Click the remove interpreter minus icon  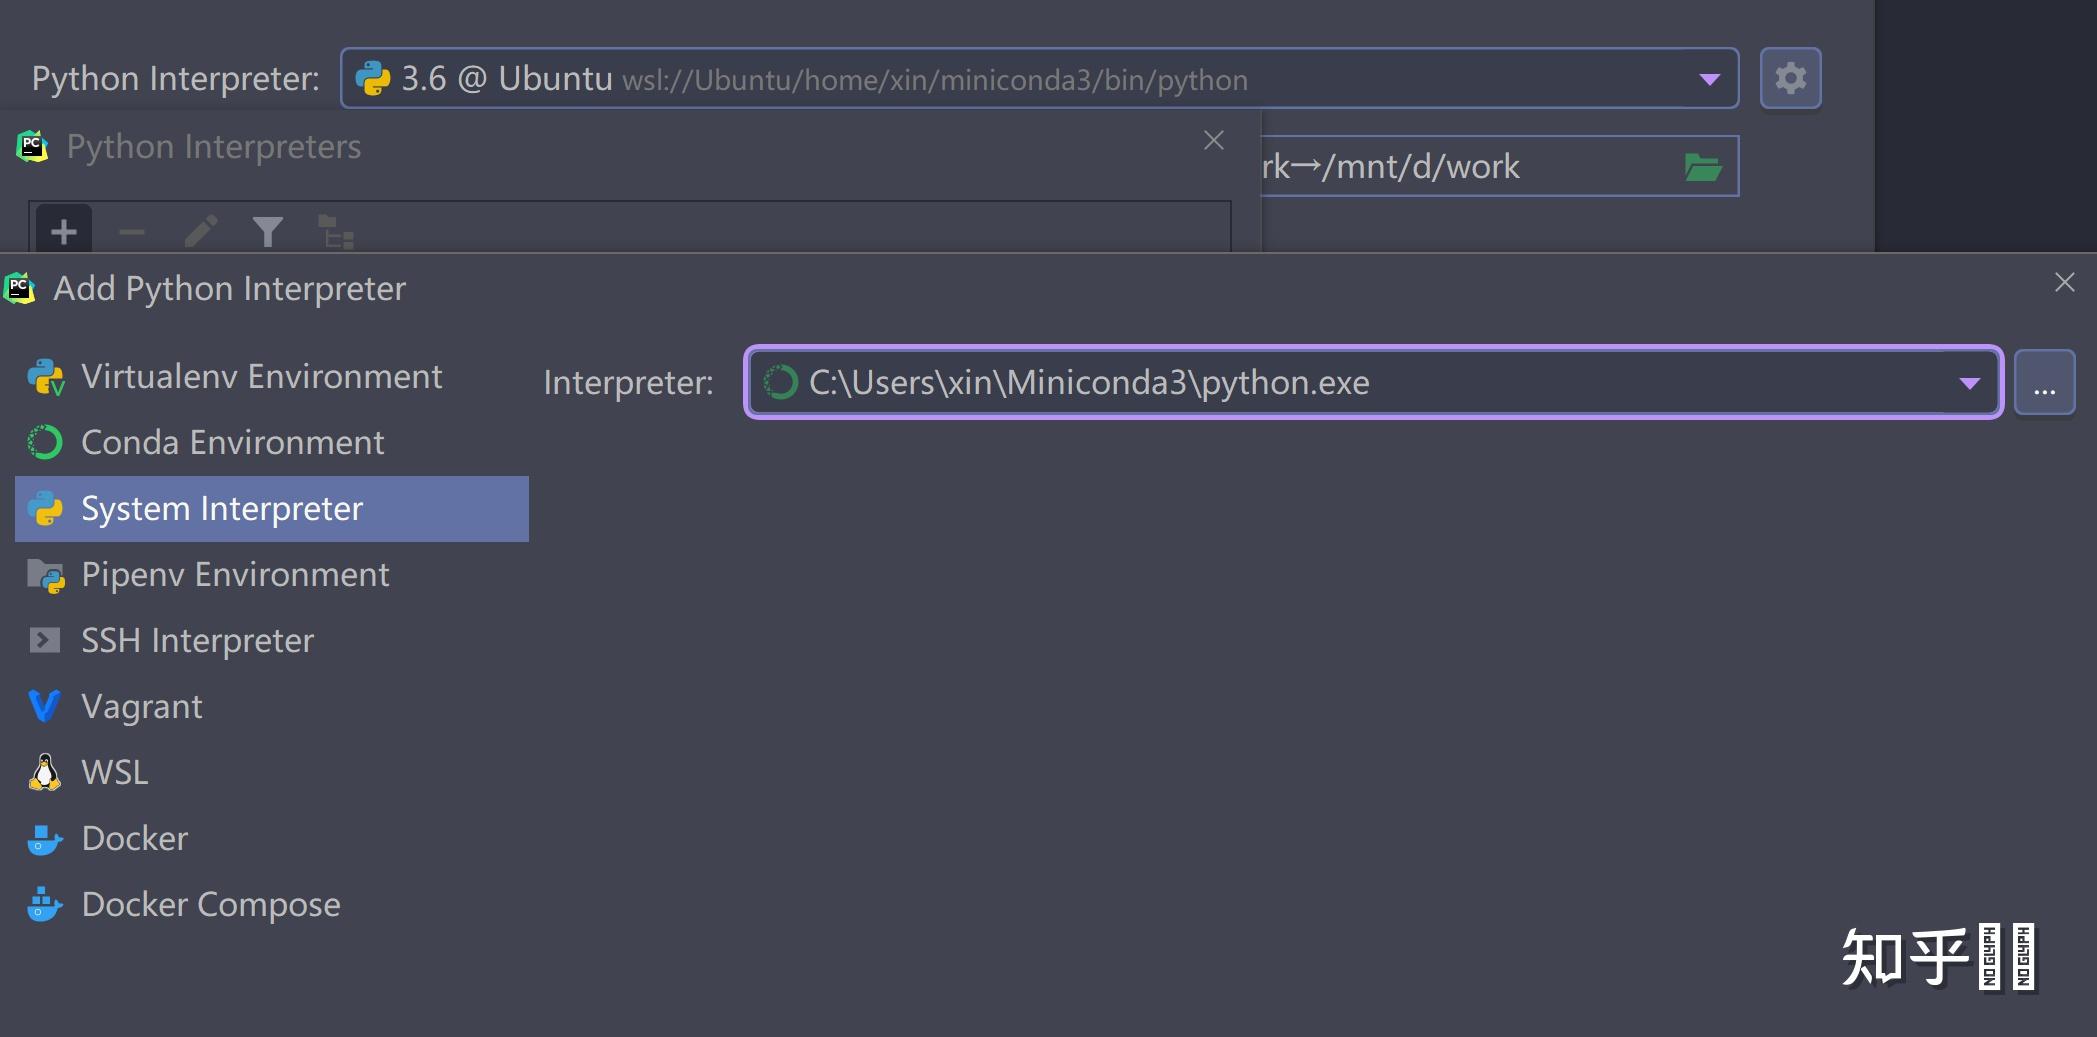(131, 232)
